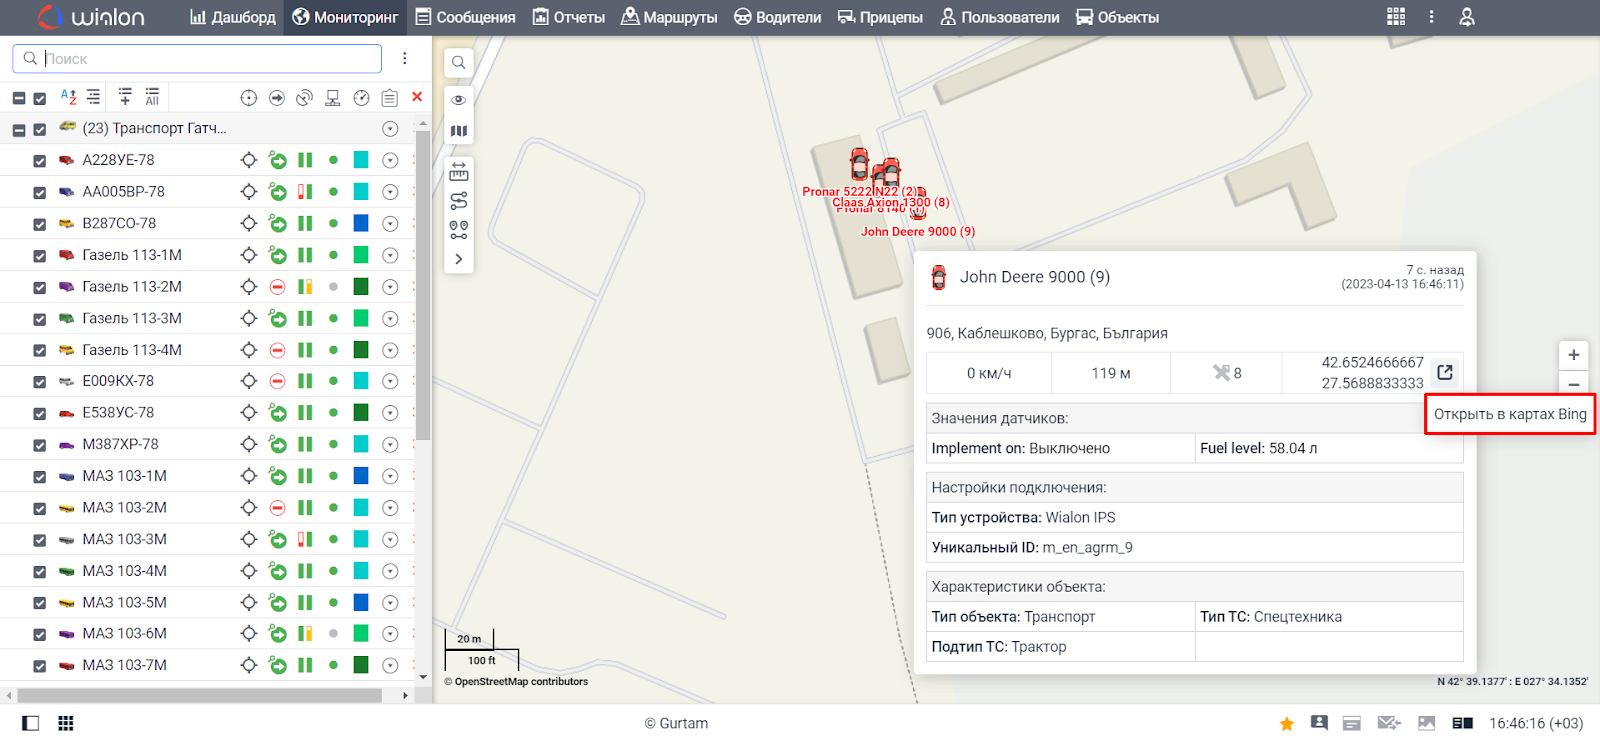Uncheck the checkbox for B287CO-78
Viewport: 1600px width, 741px height.
click(40, 224)
